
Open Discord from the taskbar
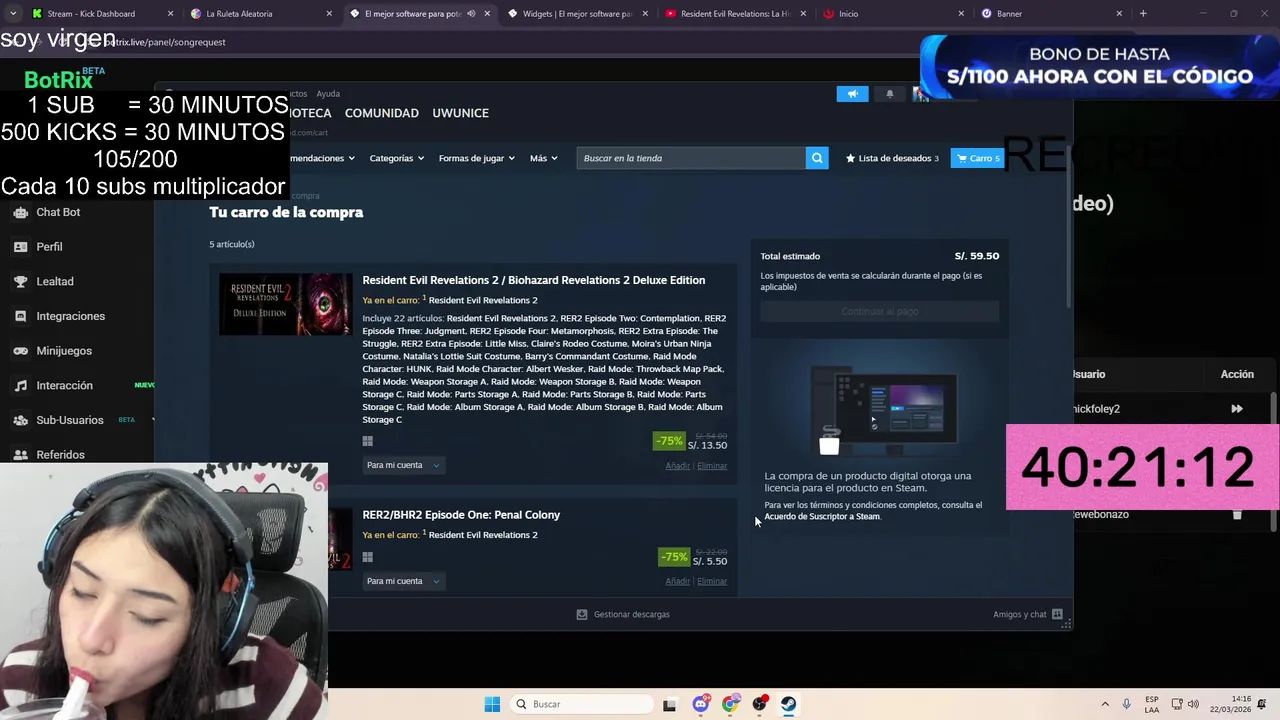(x=700, y=704)
